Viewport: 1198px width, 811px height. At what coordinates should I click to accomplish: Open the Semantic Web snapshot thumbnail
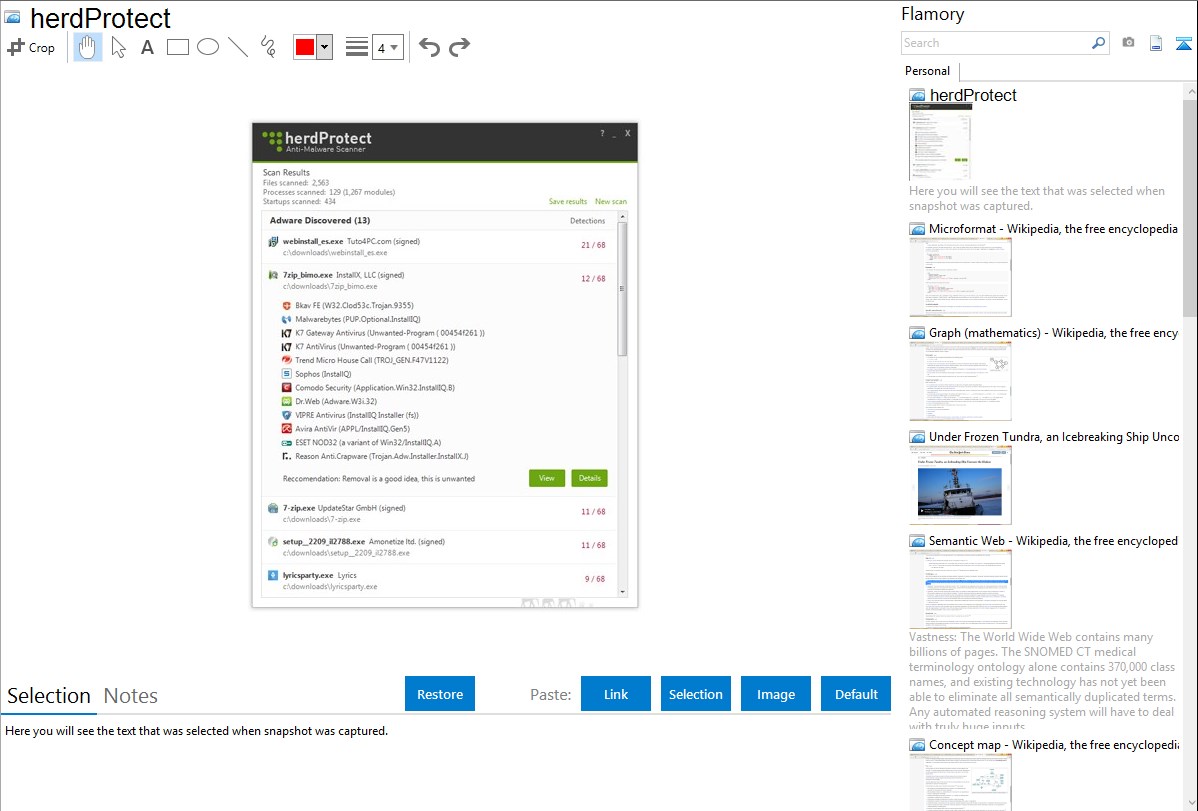[x=960, y=589]
